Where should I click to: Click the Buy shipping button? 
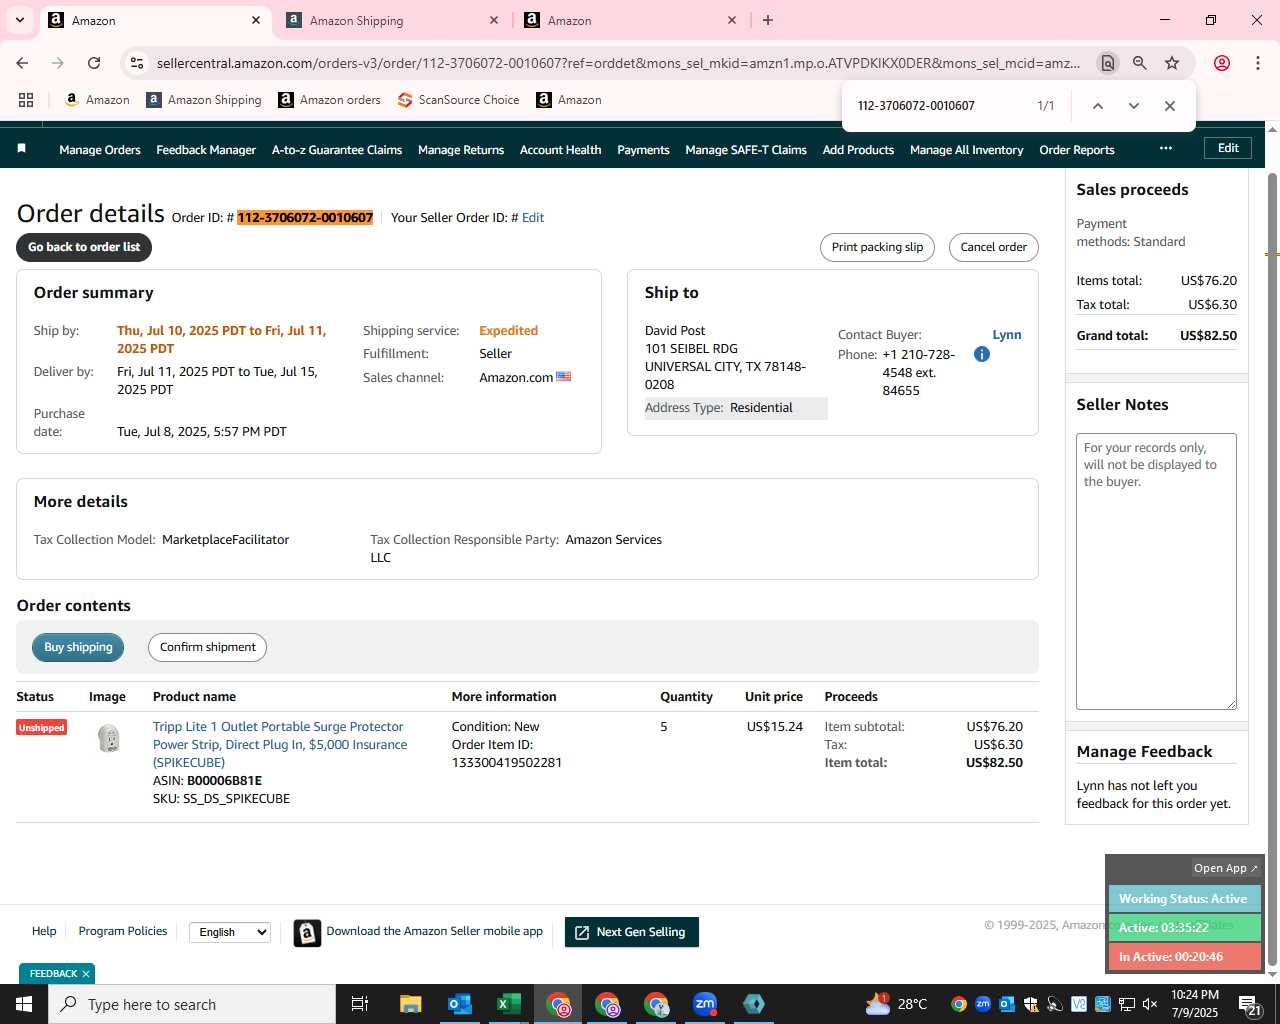[78, 647]
